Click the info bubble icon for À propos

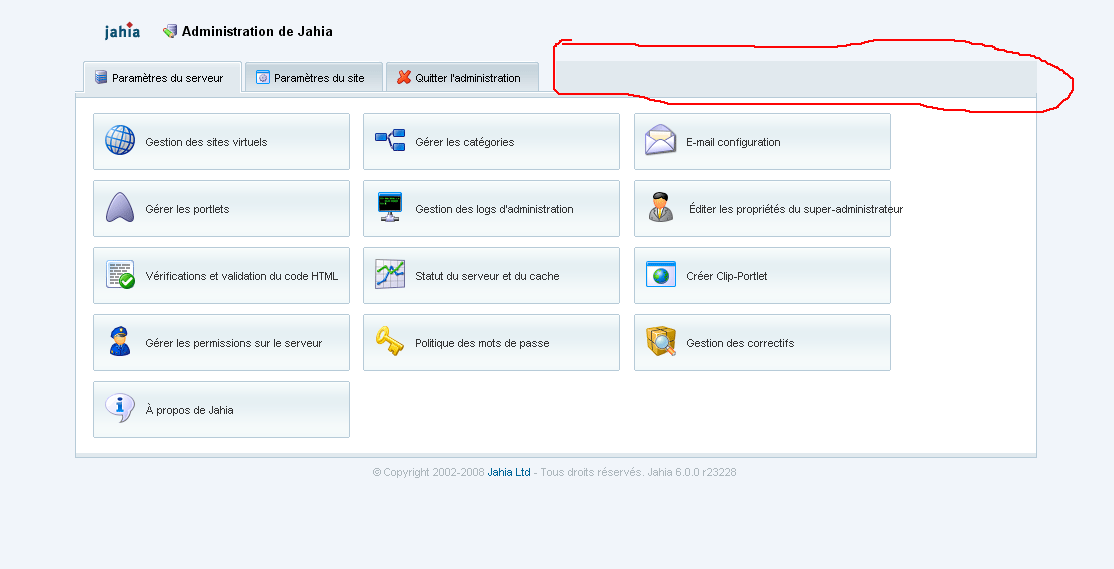click(x=120, y=408)
